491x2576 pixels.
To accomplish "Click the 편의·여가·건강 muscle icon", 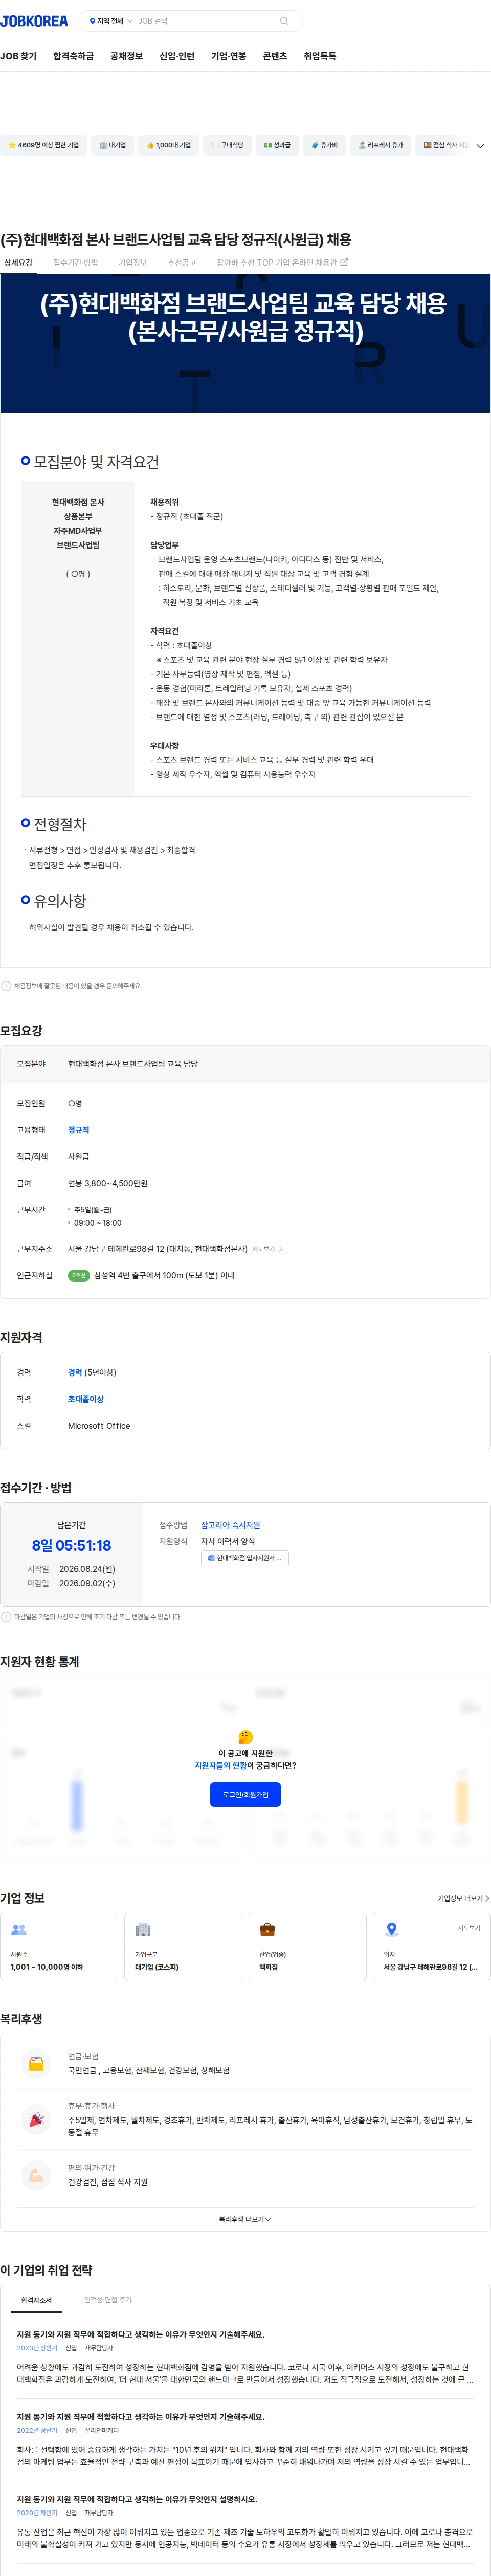I will pyautogui.click(x=36, y=2175).
